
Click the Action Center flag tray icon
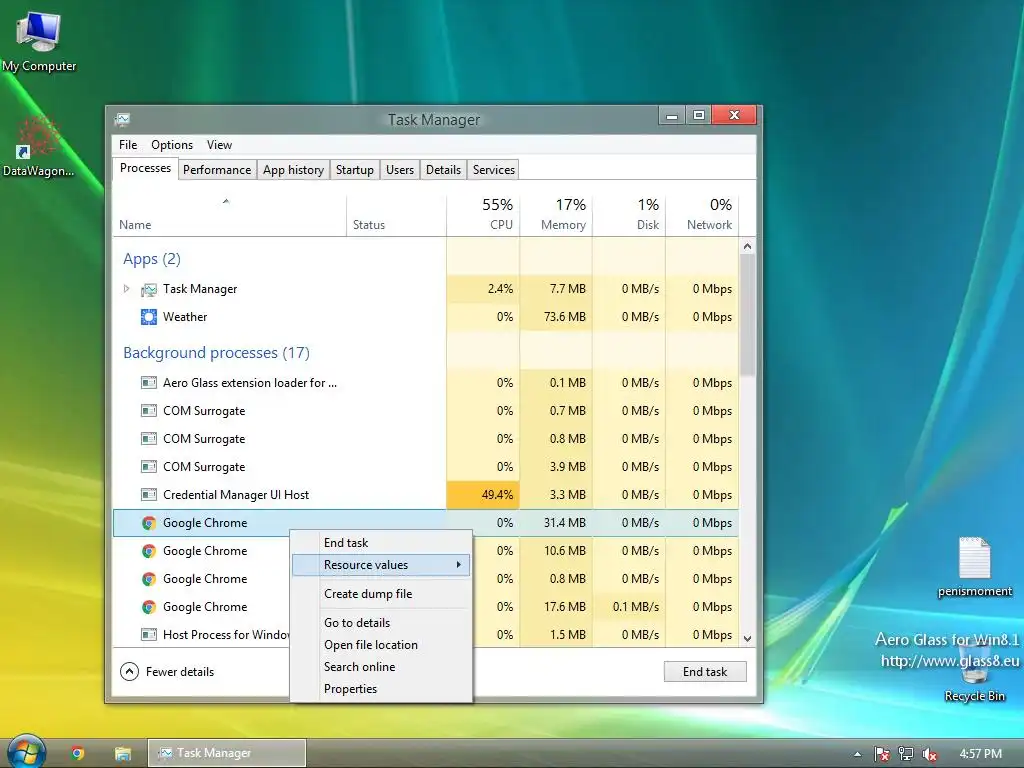pos(882,754)
